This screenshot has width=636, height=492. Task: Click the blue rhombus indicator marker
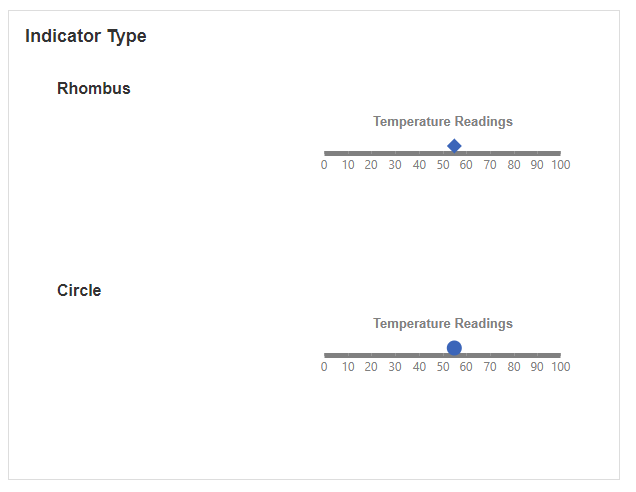point(454,146)
